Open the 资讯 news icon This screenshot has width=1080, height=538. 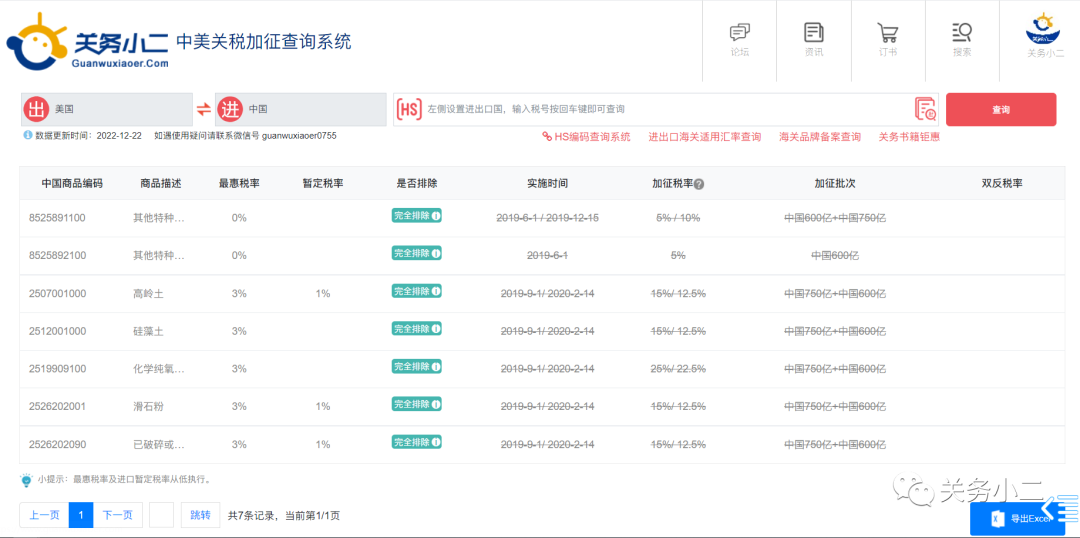coord(813,32)
